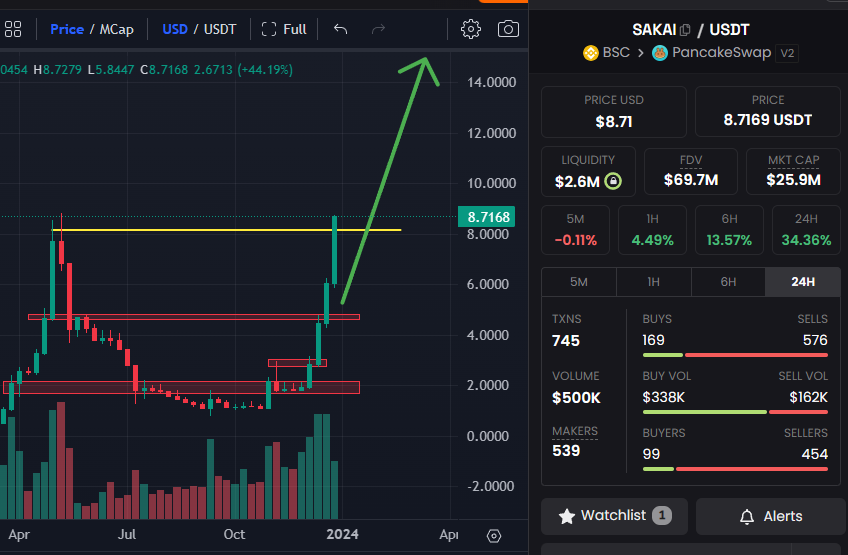Expand chart with Full button
848x555 pixels.
pyautogui.click(x=284, y=29)
